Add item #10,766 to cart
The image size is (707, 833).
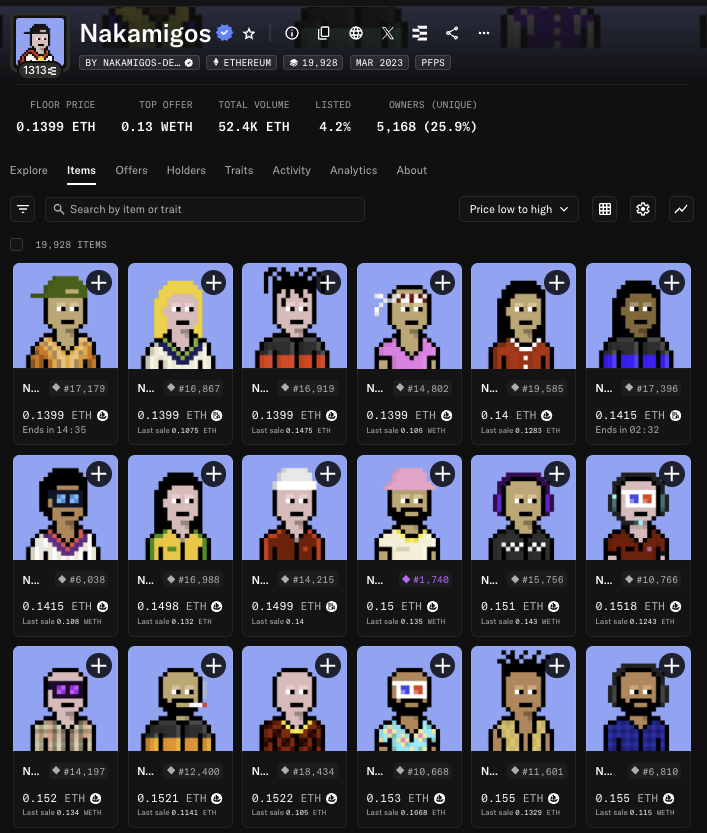[671, 474]
